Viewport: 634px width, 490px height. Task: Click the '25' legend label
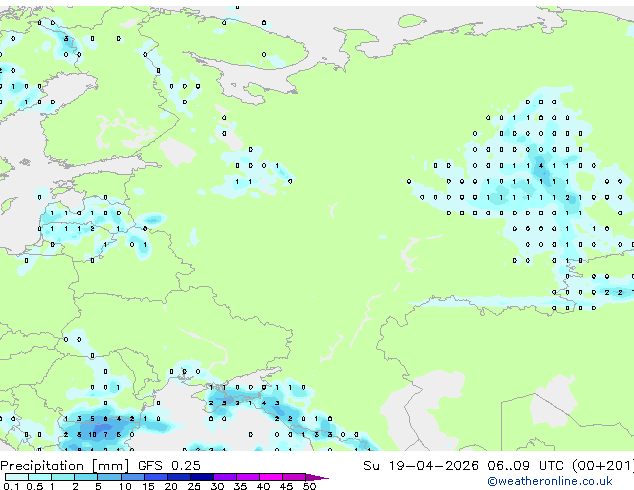point(194,486)
